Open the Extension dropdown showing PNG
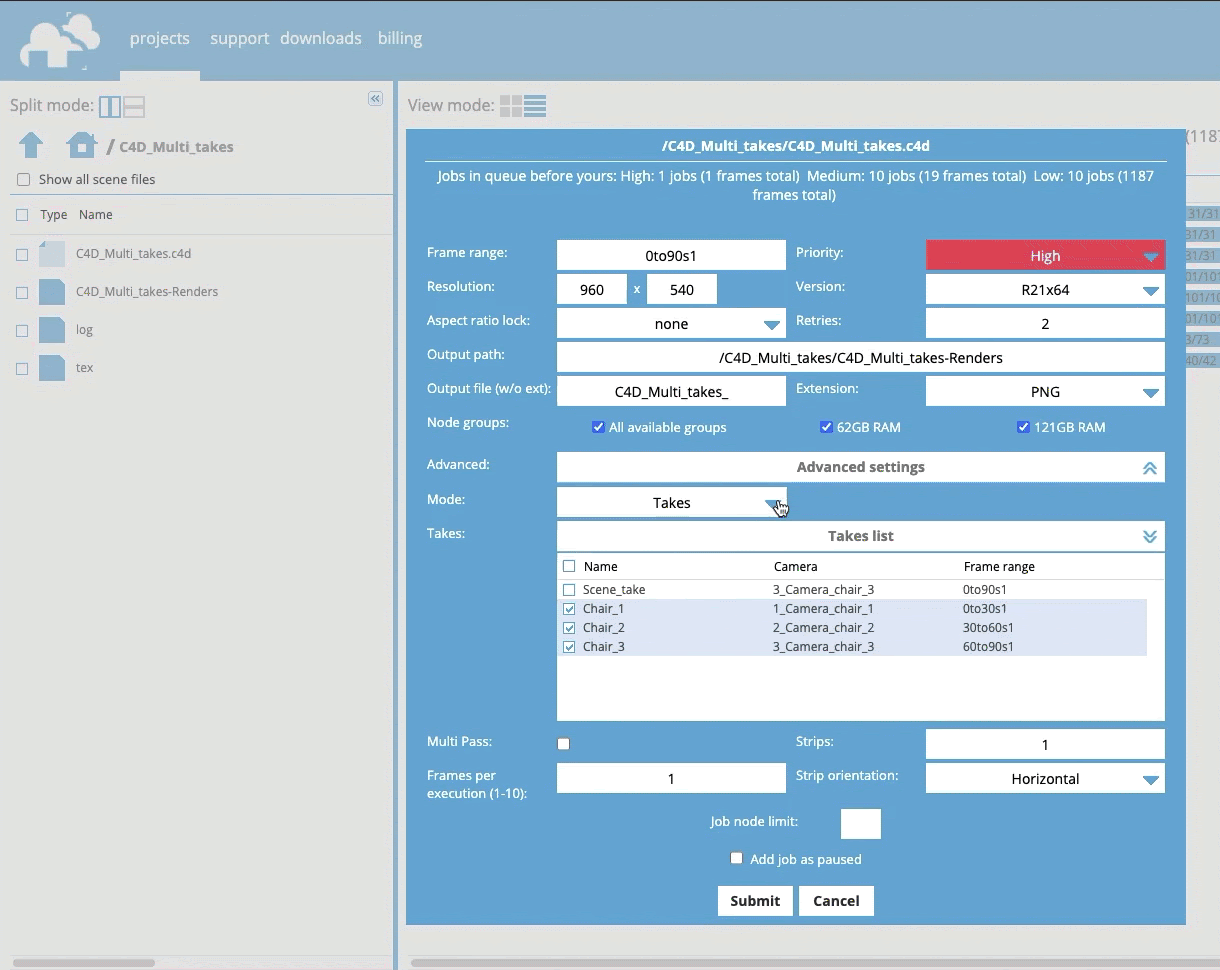Viewport: 1220px width, 970px height. point(1045,392)
